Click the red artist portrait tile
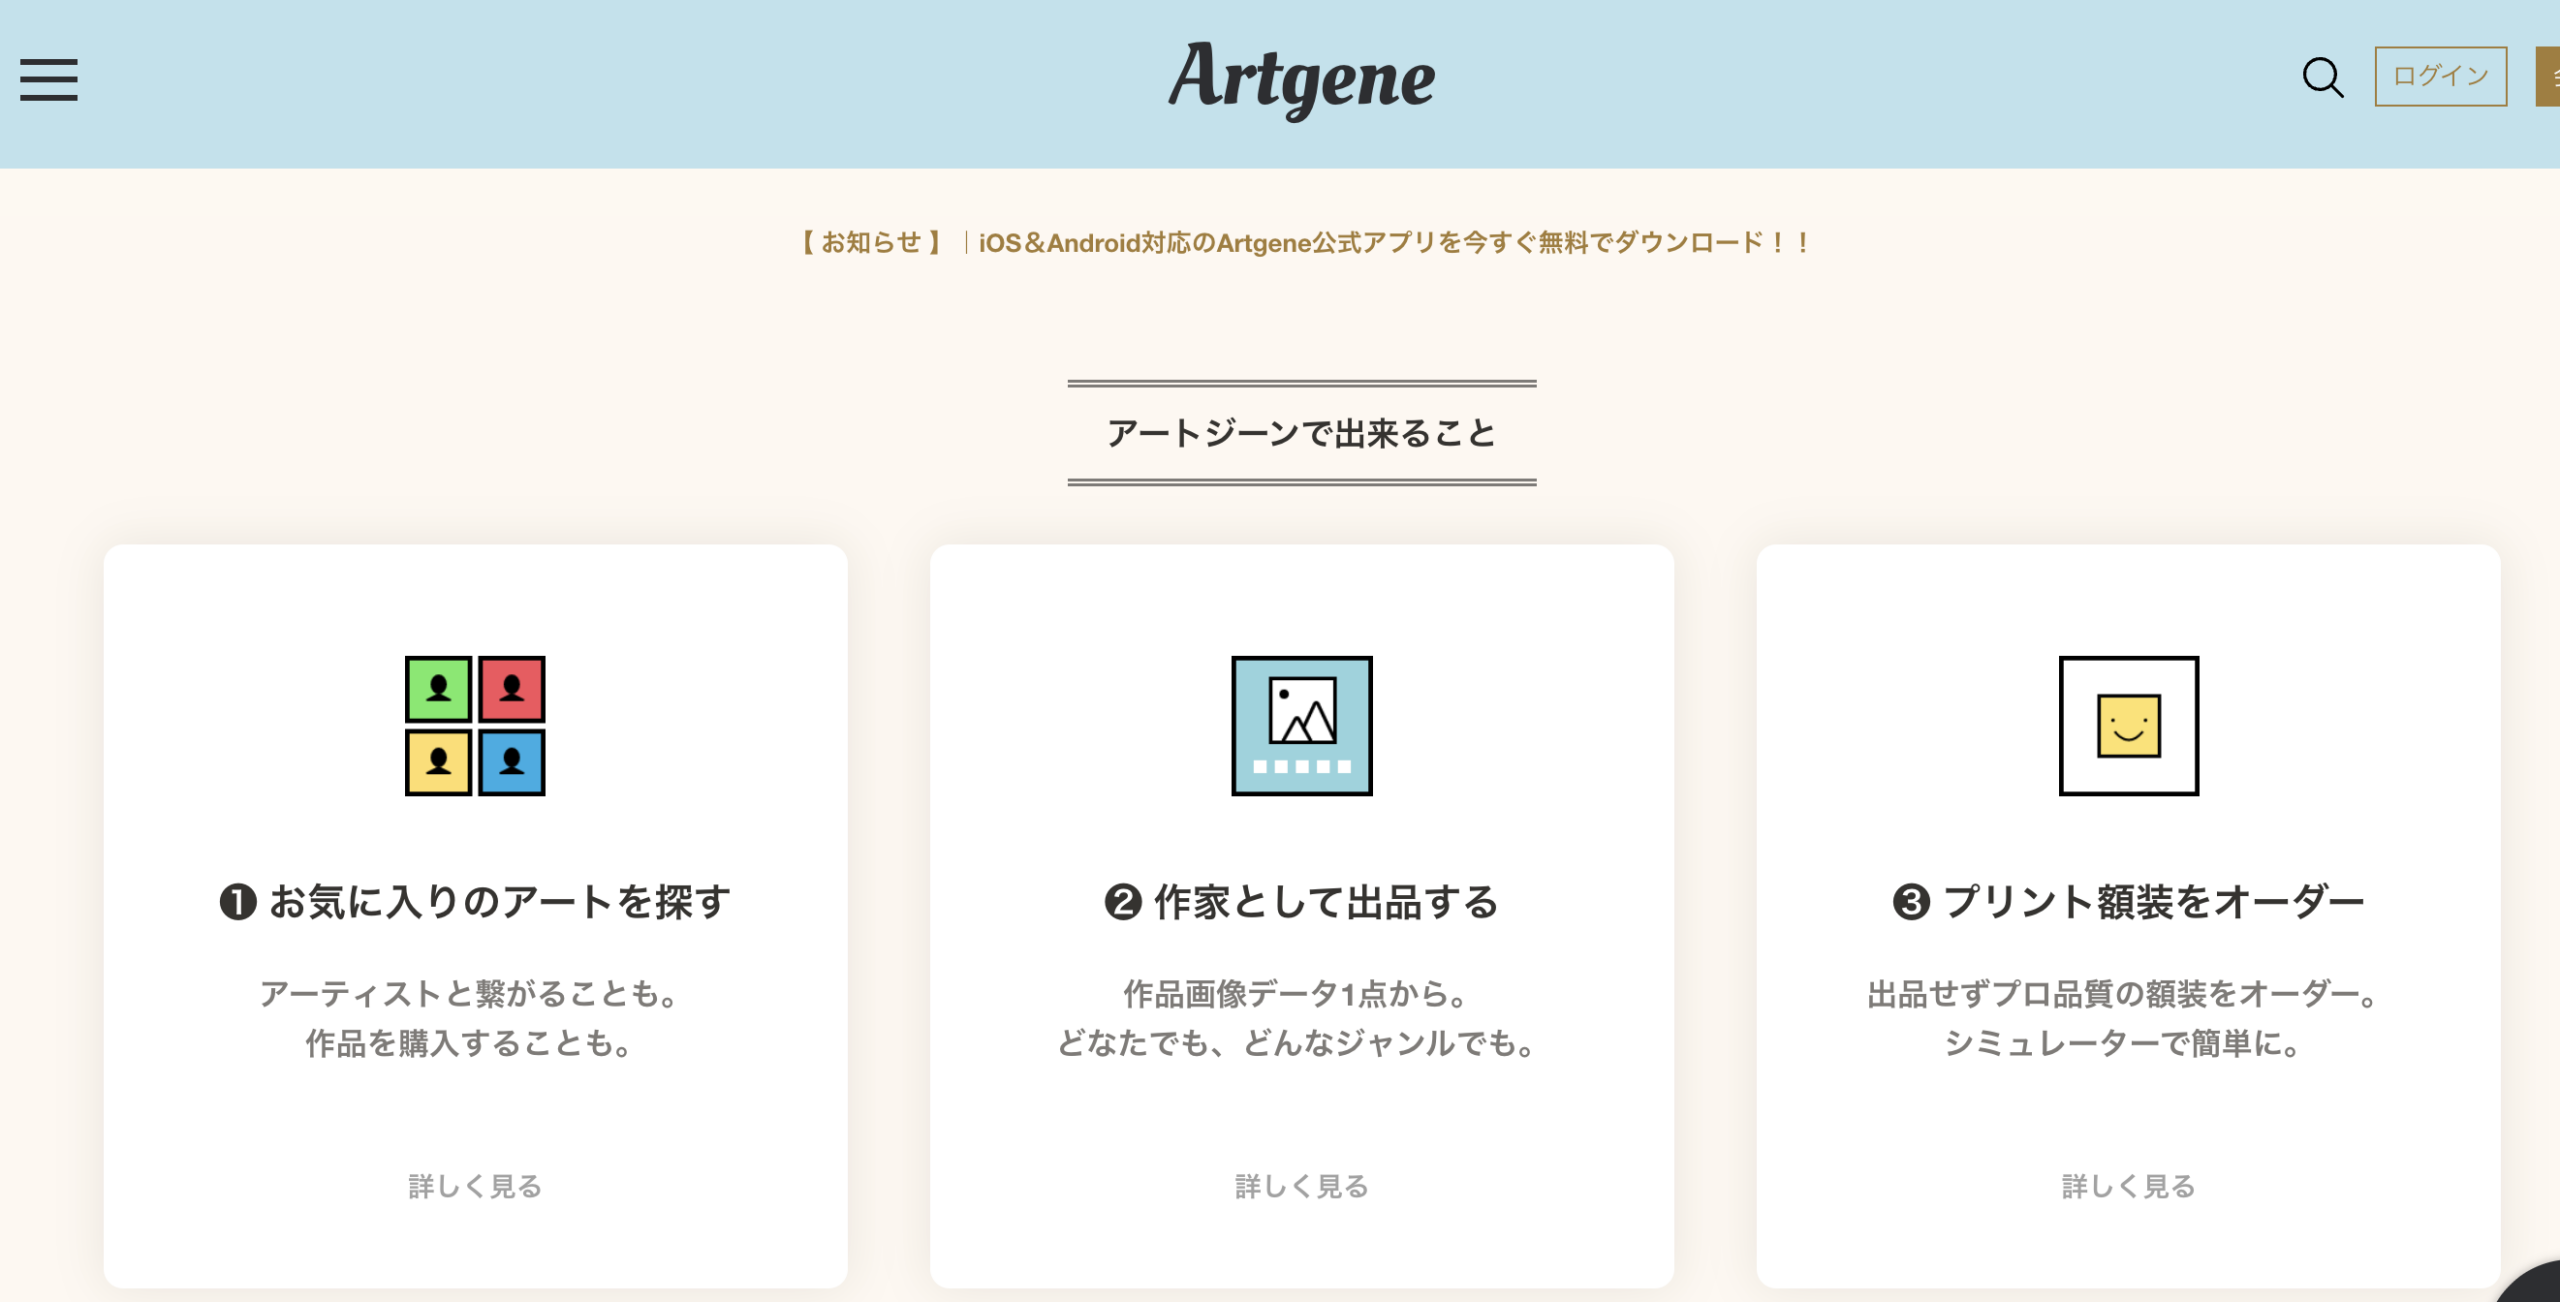This screenshot has width=2560, height=1302. (x=512, y=689)
